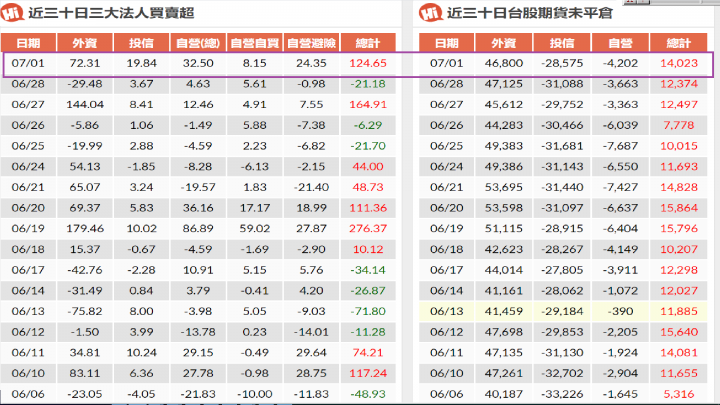This screenshot has height=405, width=720.
Task: Click the title 近三十日三大法人買賣超
Action: click(x=112, y=13)
